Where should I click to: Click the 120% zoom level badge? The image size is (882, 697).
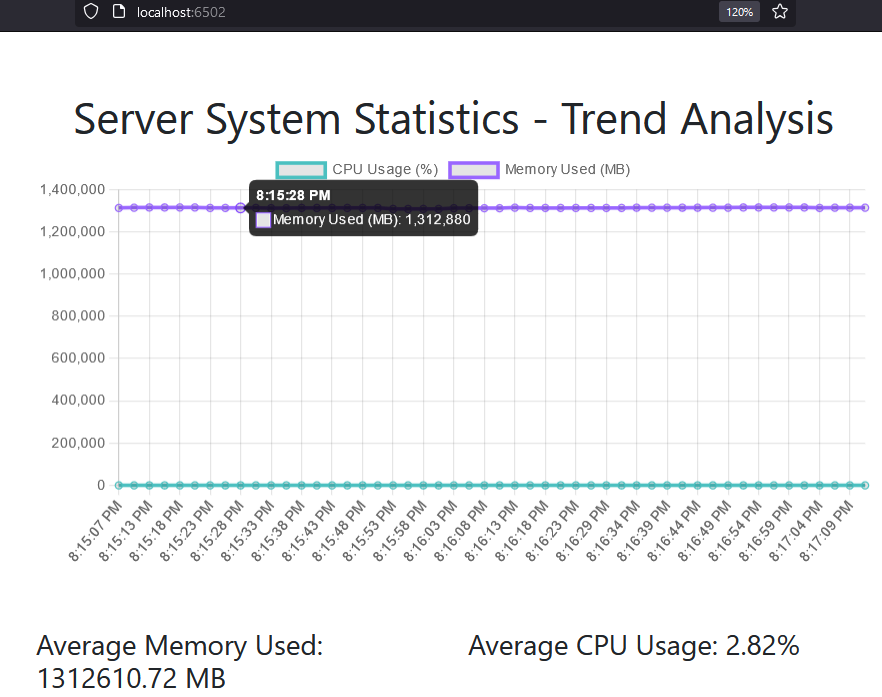(x=739, y=11)
